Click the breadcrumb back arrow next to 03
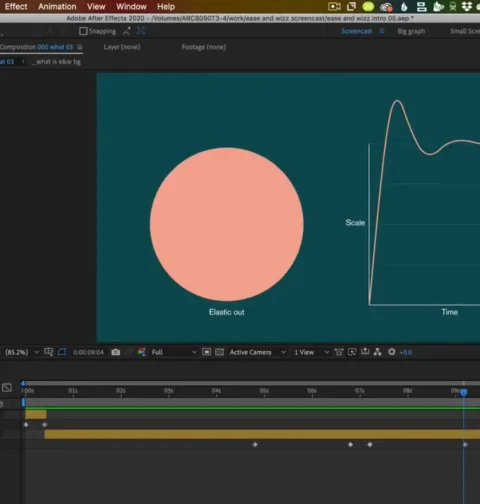480x504 pixels. 23,61
